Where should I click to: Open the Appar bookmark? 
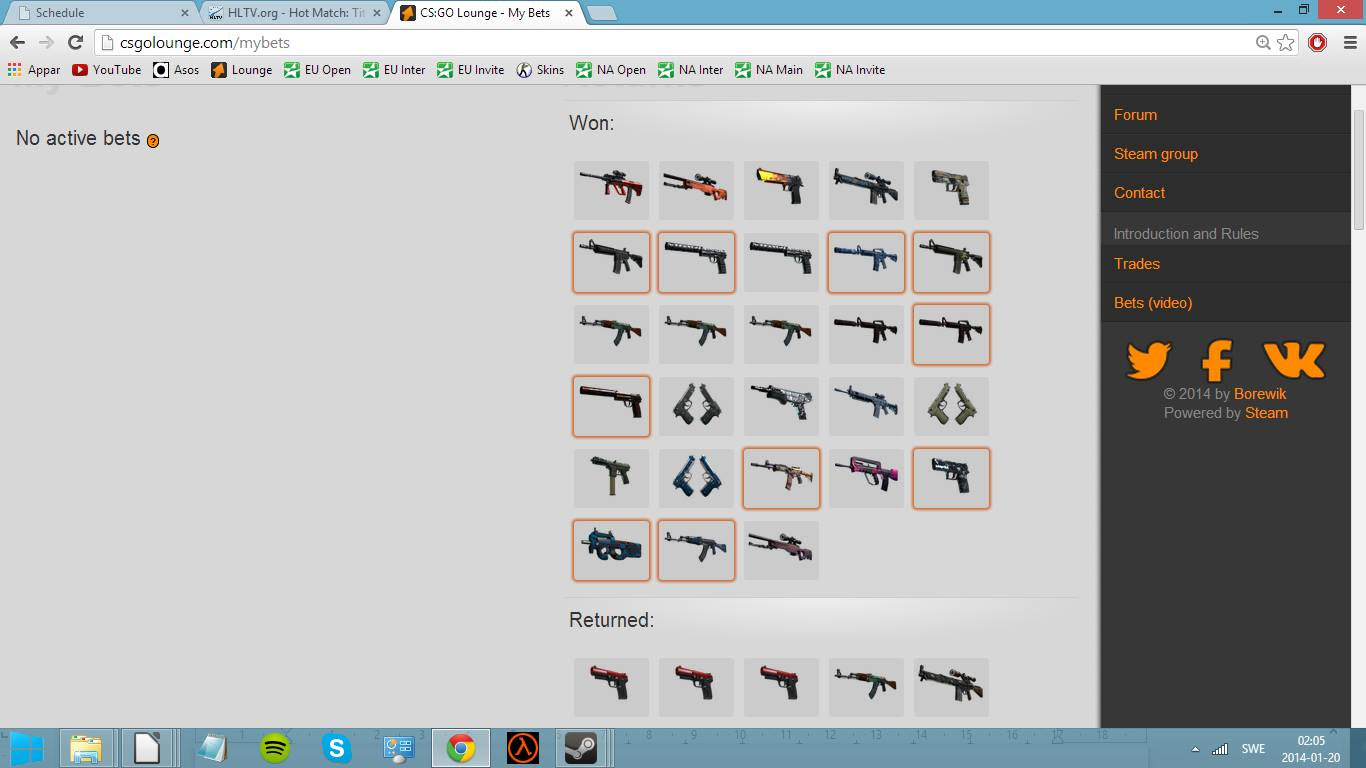pos(34,70)
